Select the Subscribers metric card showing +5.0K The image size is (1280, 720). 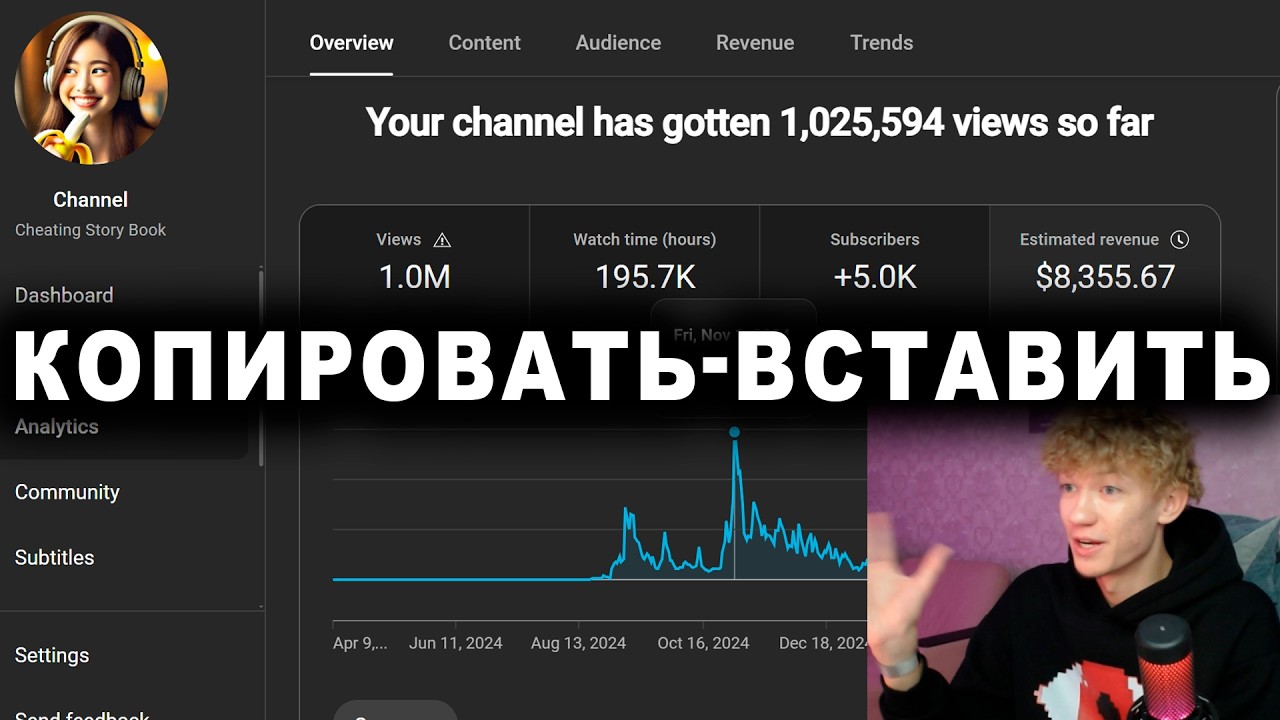(x=874, y=262)
